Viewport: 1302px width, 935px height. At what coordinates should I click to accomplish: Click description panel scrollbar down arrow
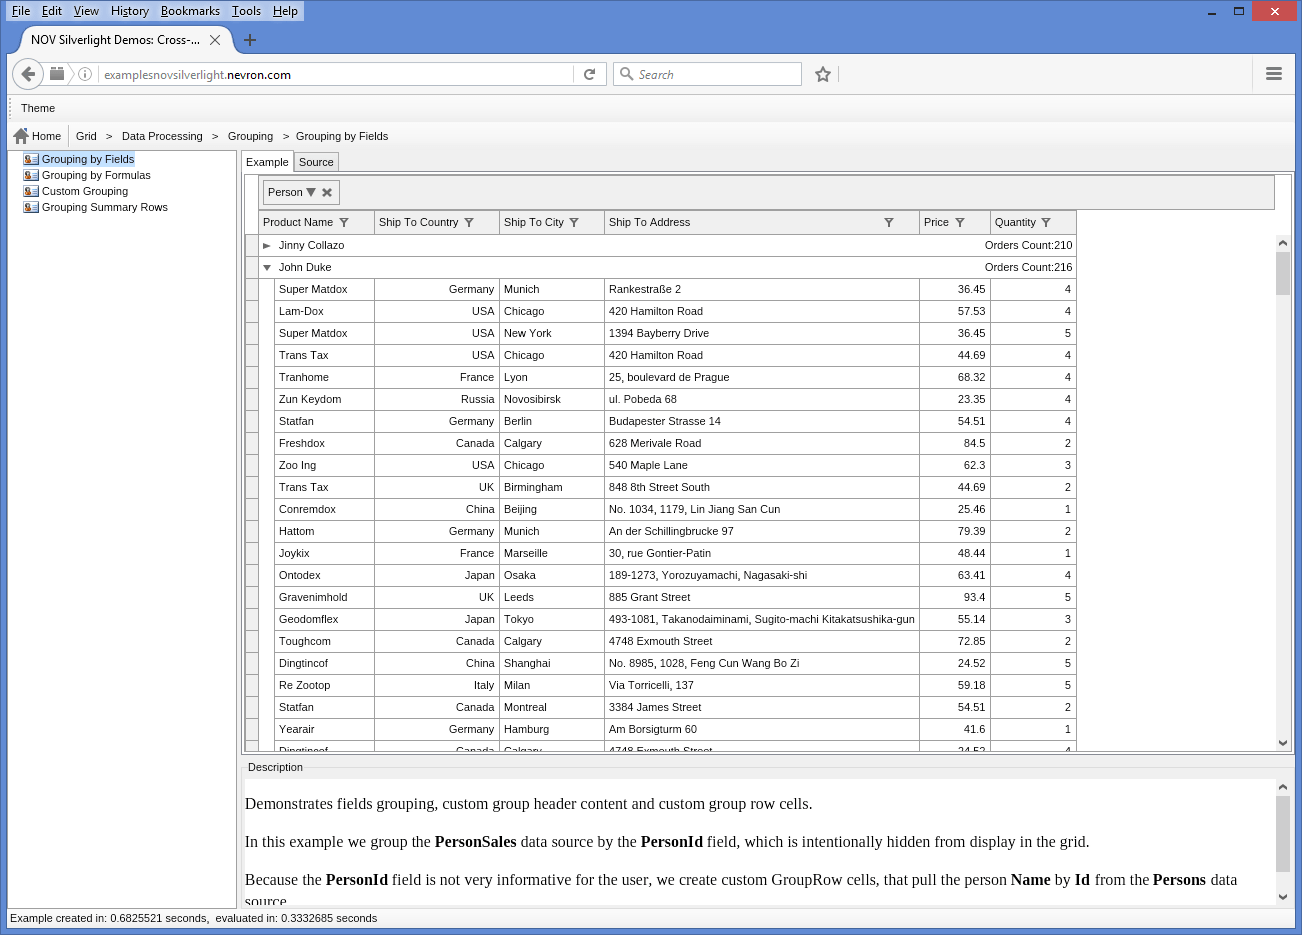1283,897
